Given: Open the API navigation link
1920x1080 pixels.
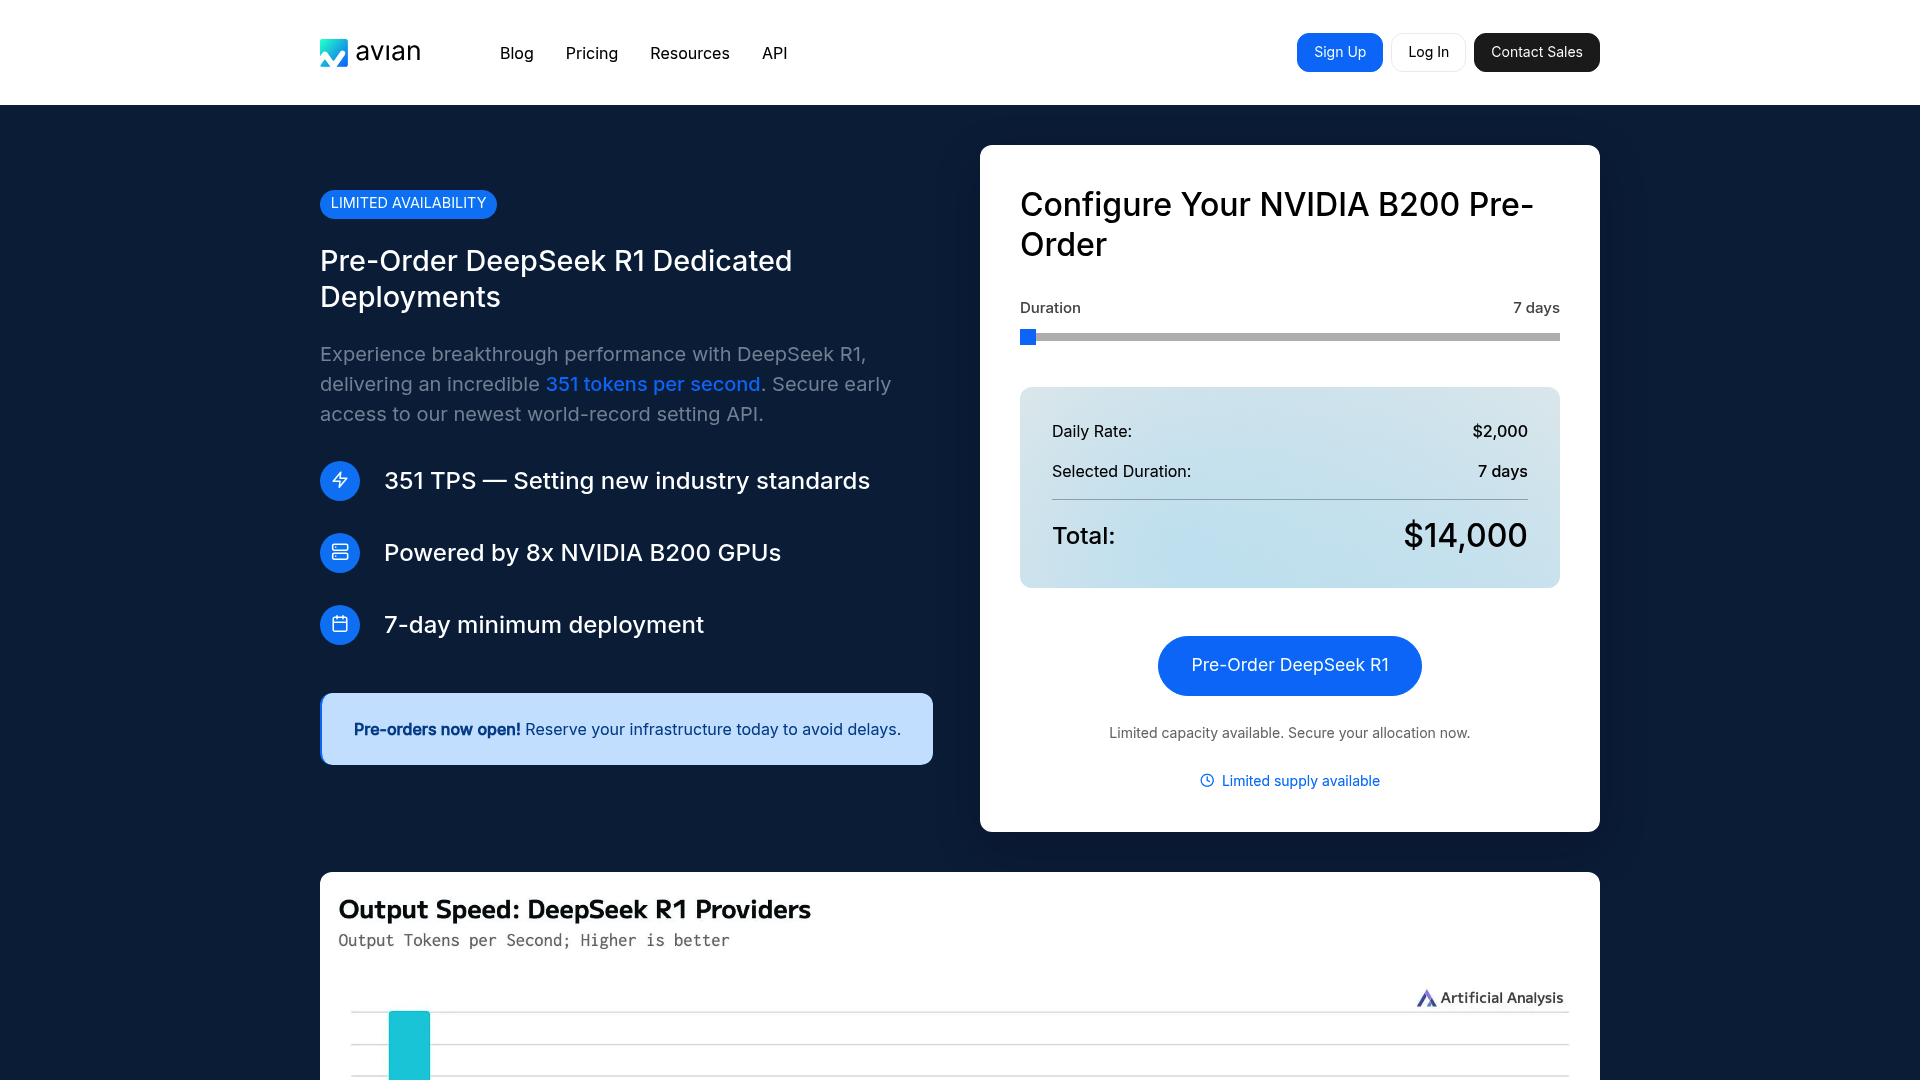Looking at the screenshot, I should tap(775, 53).
